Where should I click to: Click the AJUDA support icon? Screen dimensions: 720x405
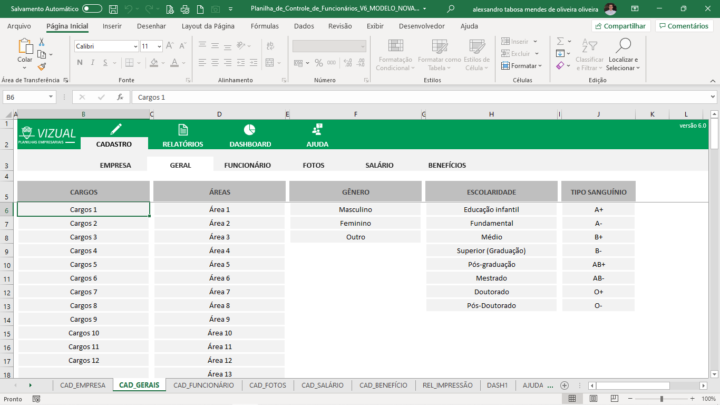(x=317, y=130)
